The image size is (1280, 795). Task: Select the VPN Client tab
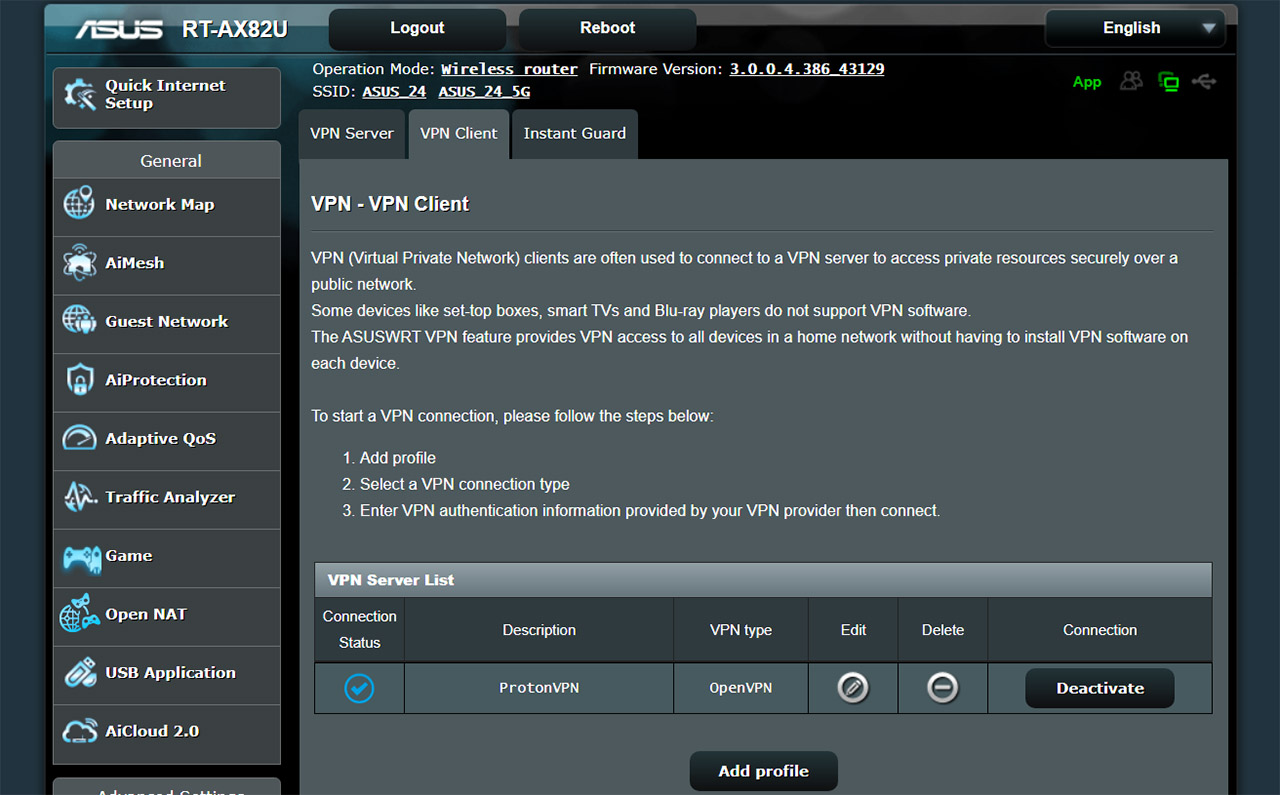point(459,134)
